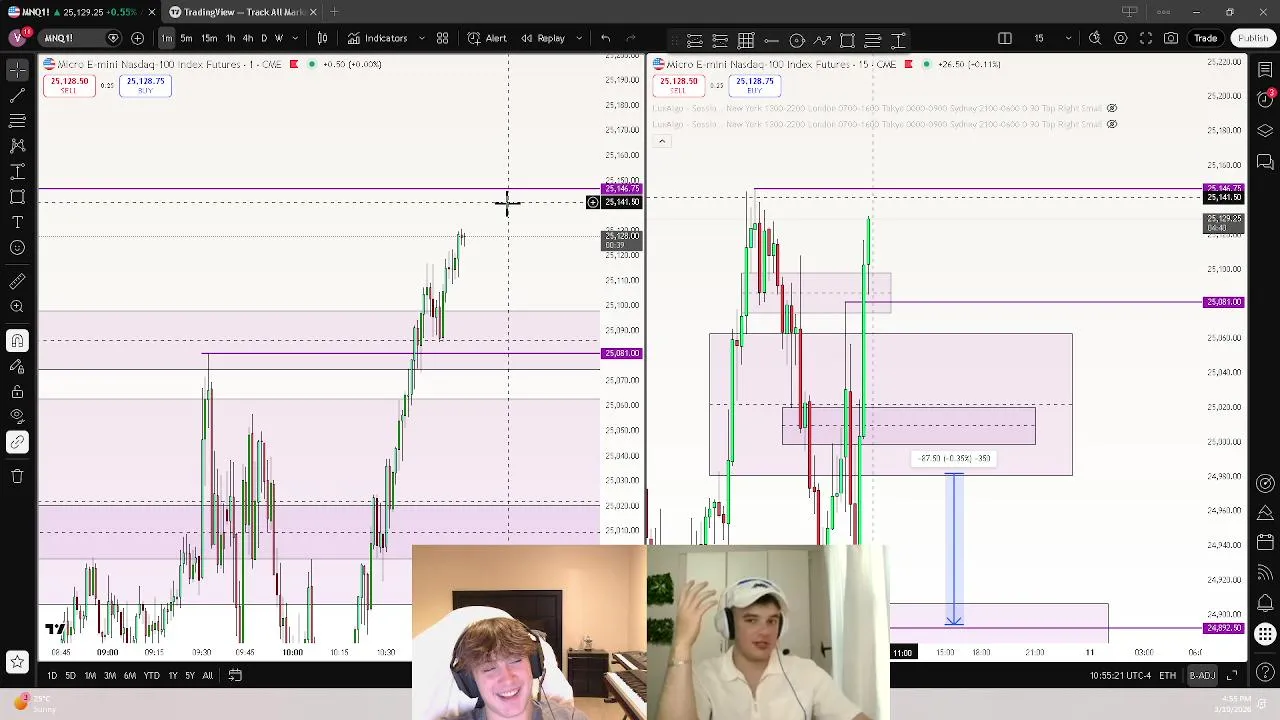Expand the Replay options dropdown
Viewport: 1280px width, 720px height.
pyautogui.click(x=577, y=38)
